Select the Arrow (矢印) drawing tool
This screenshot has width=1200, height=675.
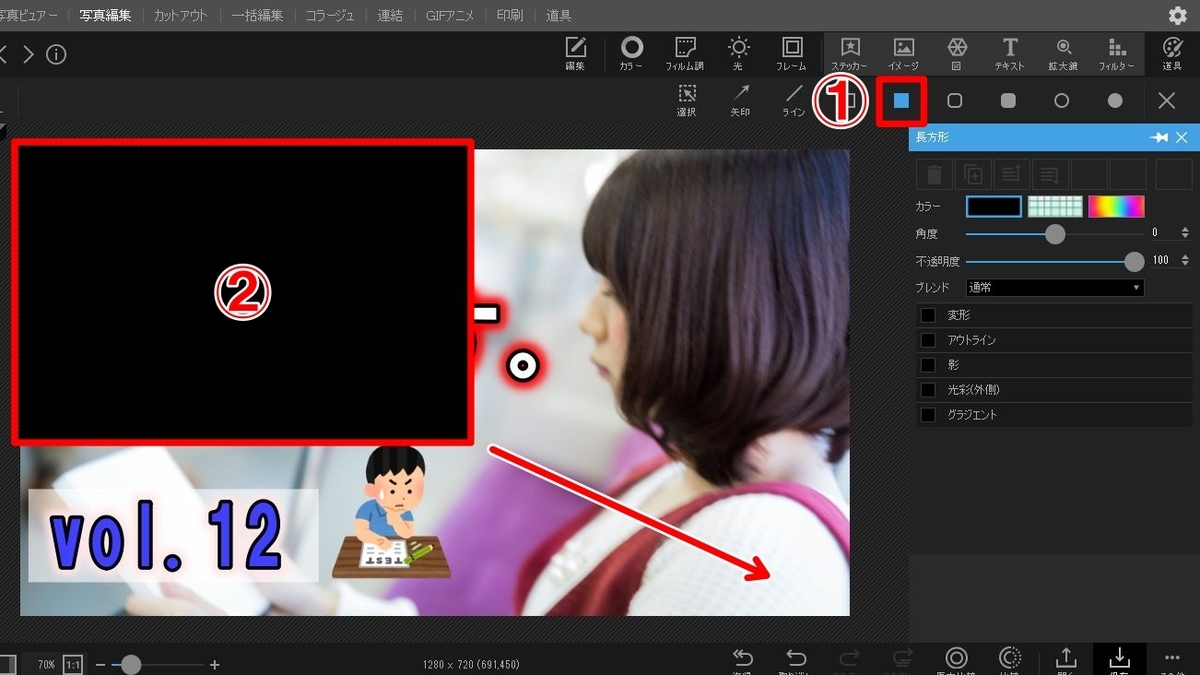click(x=740, y=98)
